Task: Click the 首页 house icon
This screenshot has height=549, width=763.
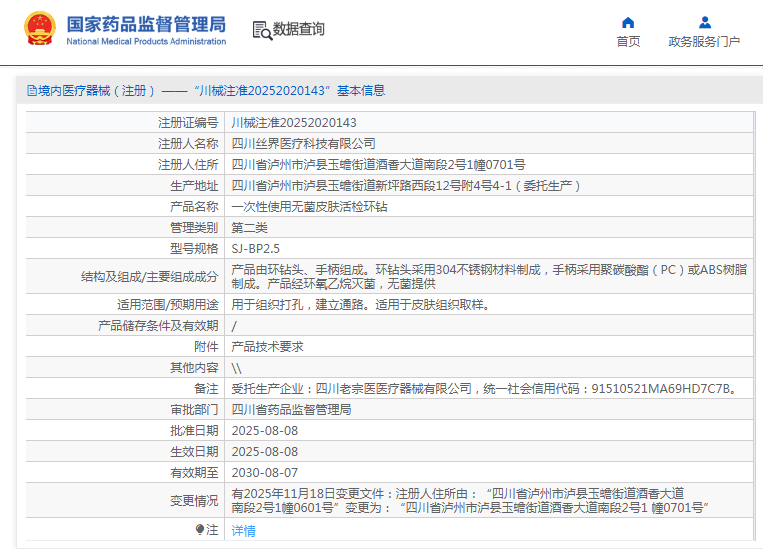Action: 628,23
